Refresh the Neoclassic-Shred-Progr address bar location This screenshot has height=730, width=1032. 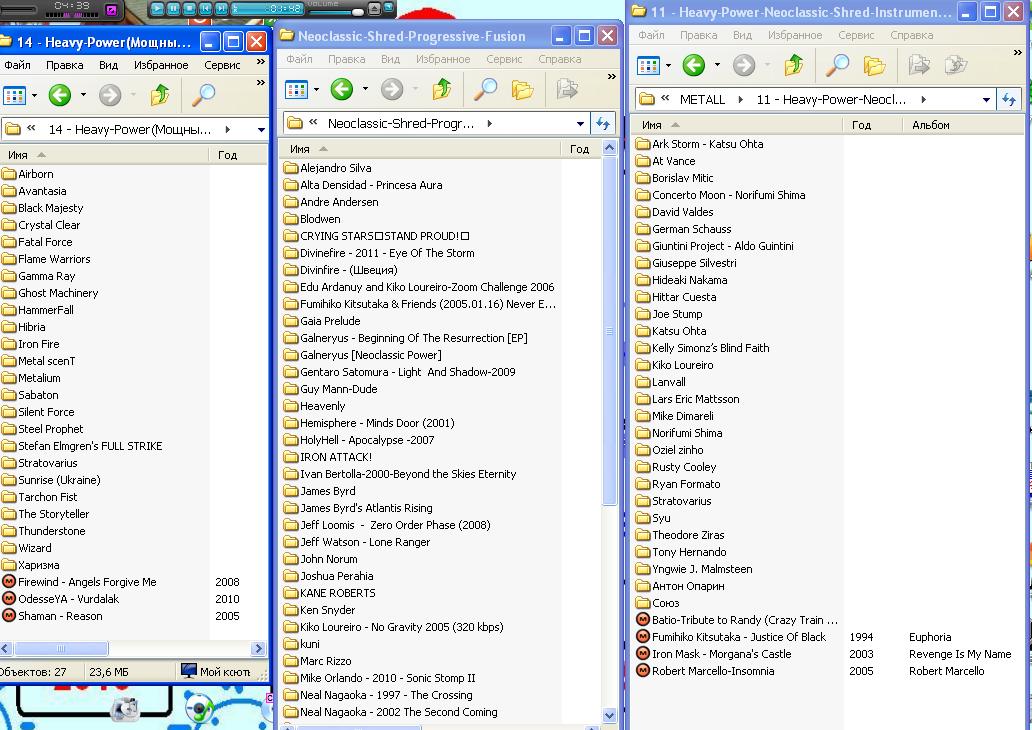pos(603,123)
